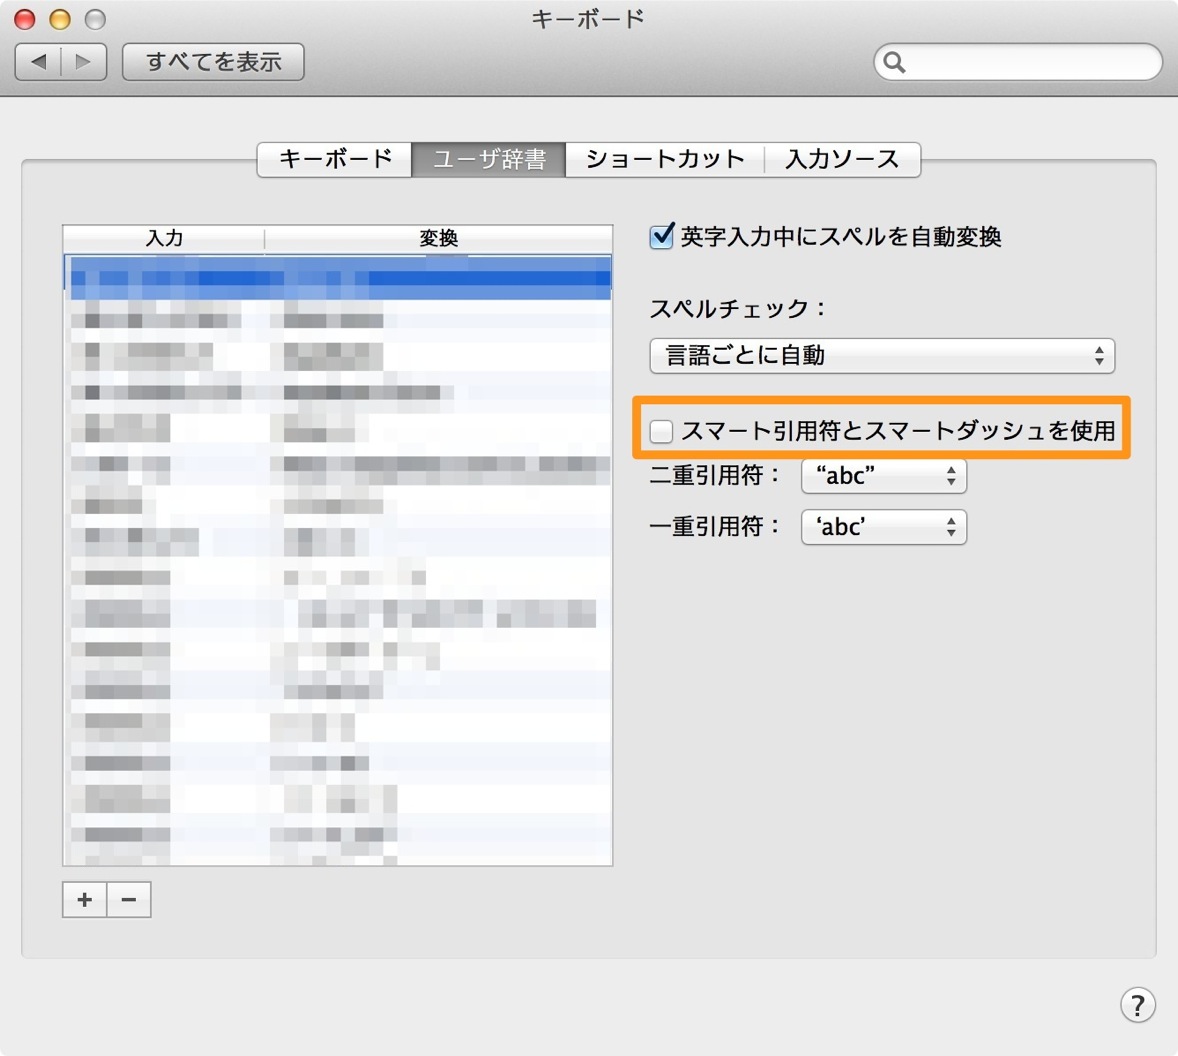Click the すべてを表示 button
Viewport: 1178px width, 1056px height.
click(213, 62)
